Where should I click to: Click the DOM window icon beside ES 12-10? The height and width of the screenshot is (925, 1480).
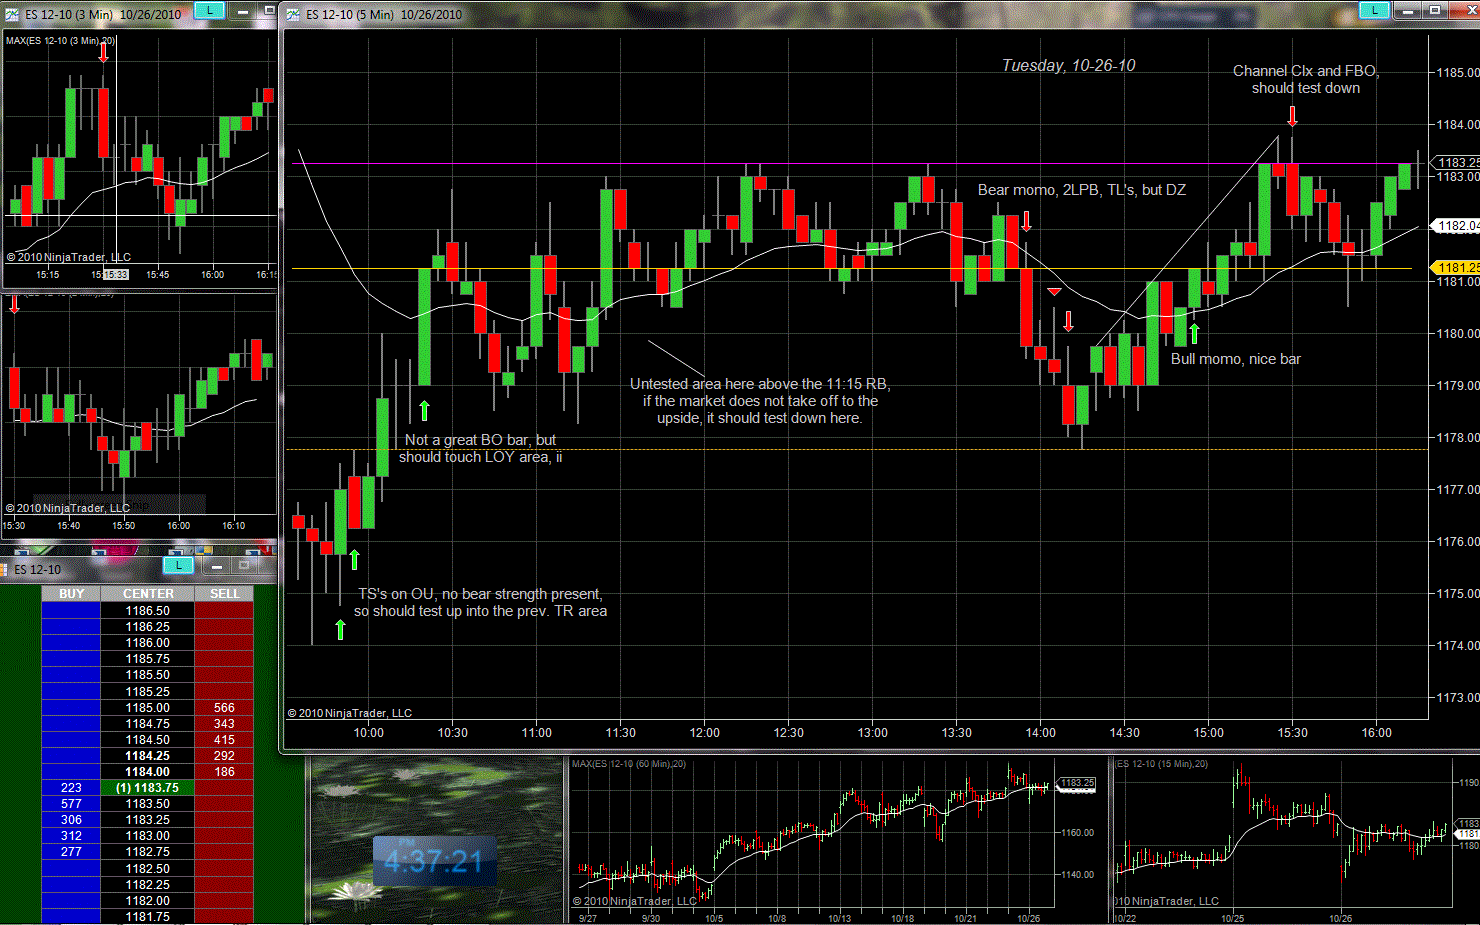tap(4, 570)
